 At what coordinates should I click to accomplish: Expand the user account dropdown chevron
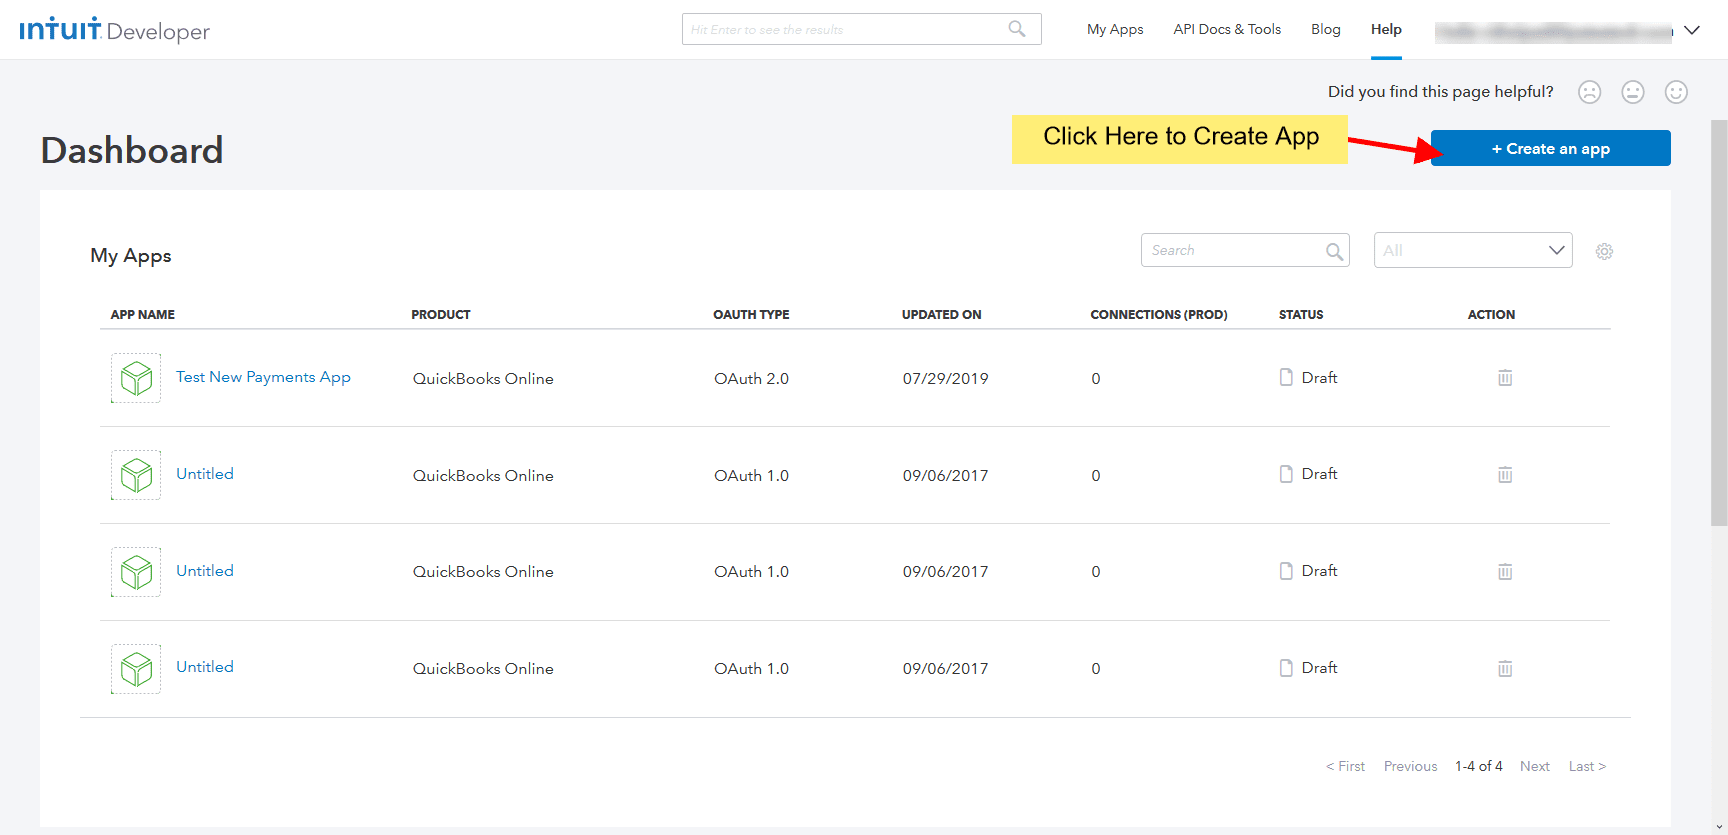[x=1692, y=30]
